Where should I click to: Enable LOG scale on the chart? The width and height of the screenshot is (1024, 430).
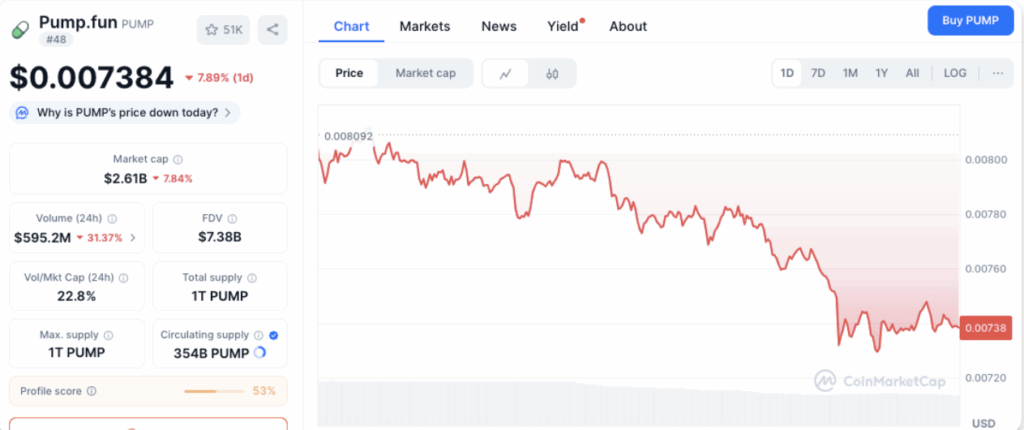tap(955, 73)
